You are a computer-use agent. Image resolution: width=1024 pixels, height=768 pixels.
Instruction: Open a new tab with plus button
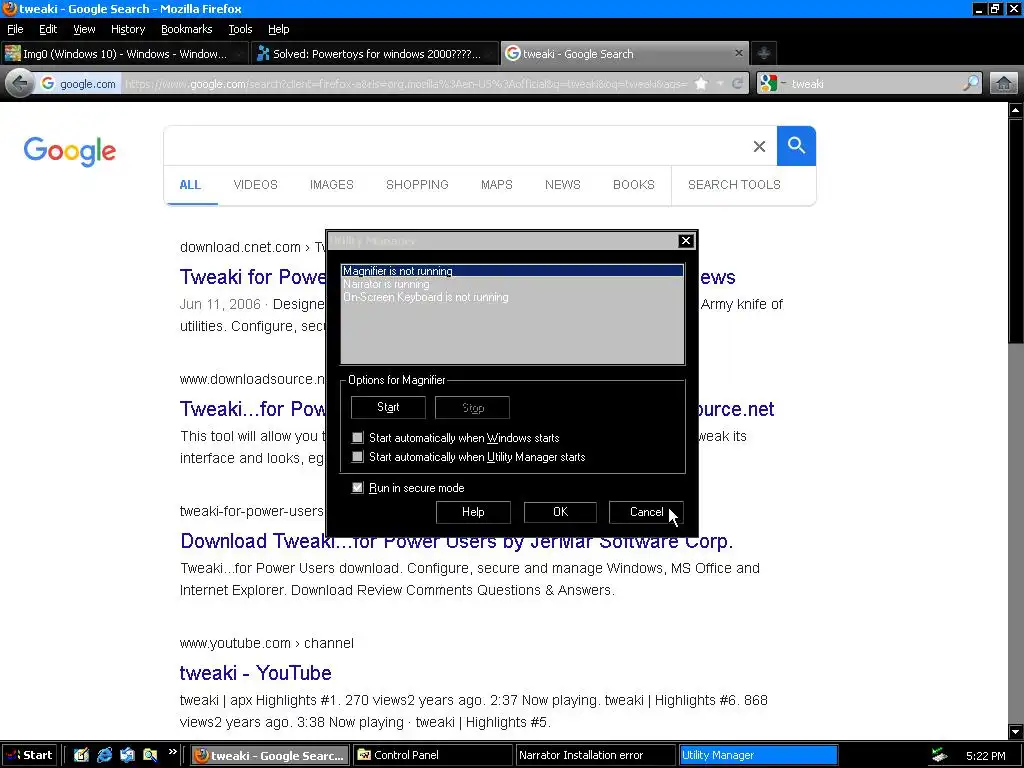(x=763, y=54)
